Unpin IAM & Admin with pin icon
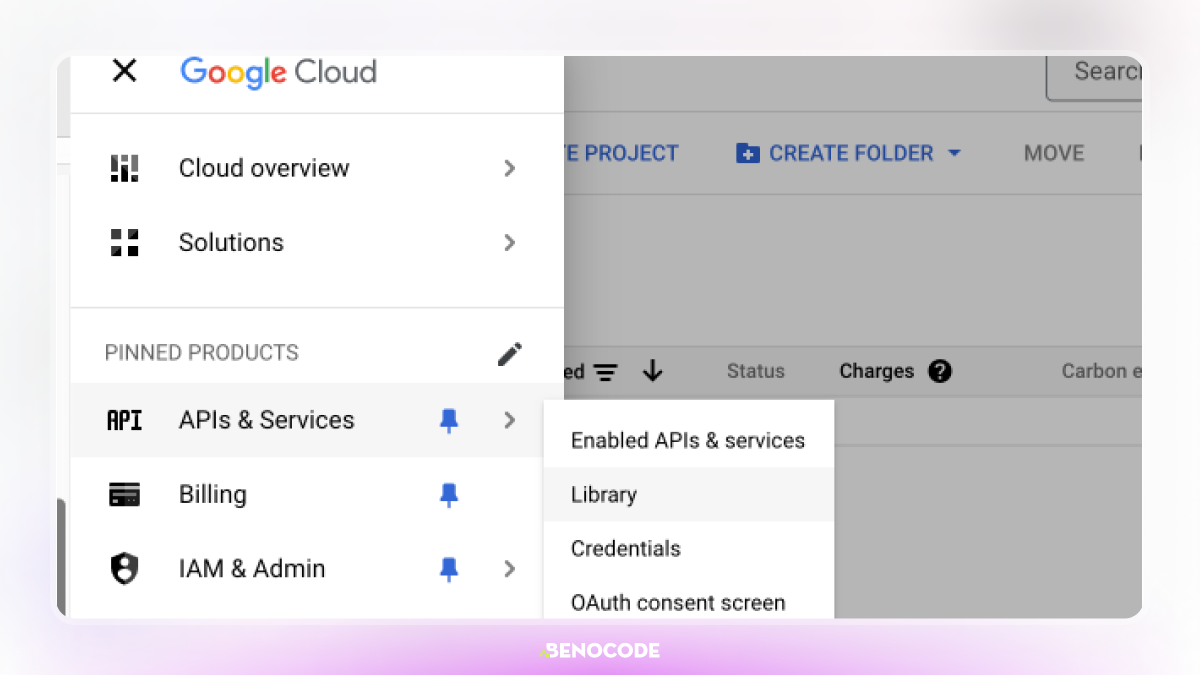Viewport: 1200px width, 675px height. [449, 569]
